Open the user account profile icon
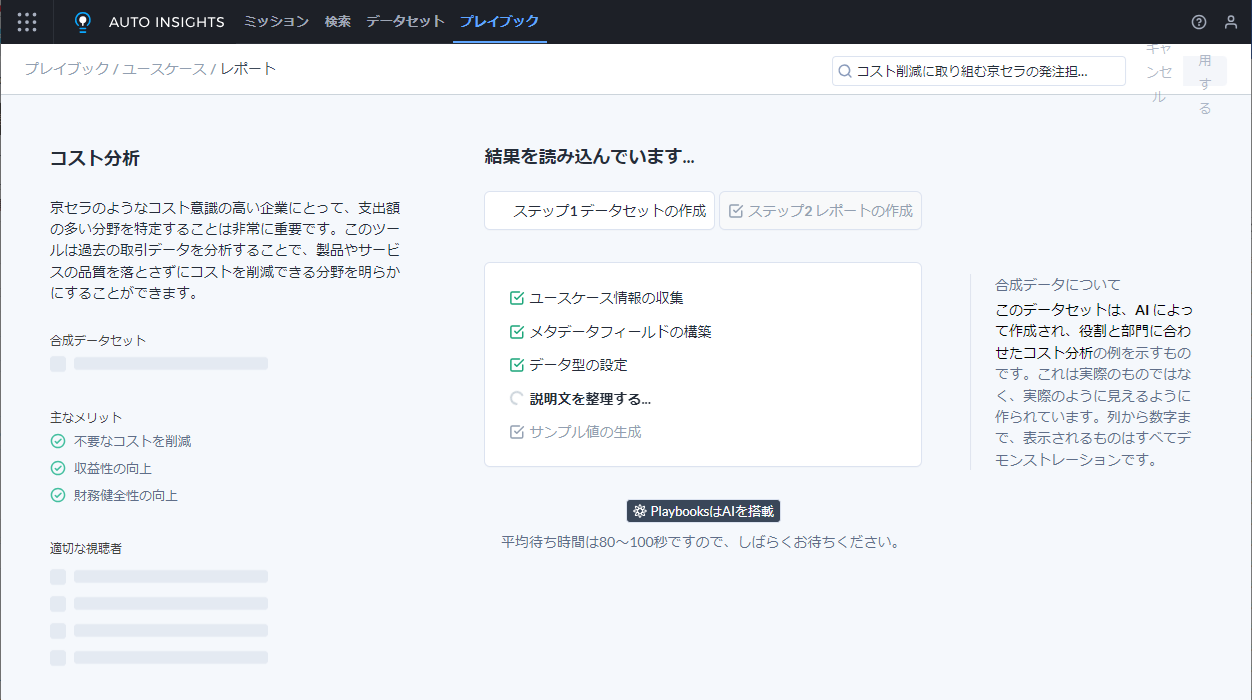The width and height of the screenshot is (1252, 700). (1231, 22)
